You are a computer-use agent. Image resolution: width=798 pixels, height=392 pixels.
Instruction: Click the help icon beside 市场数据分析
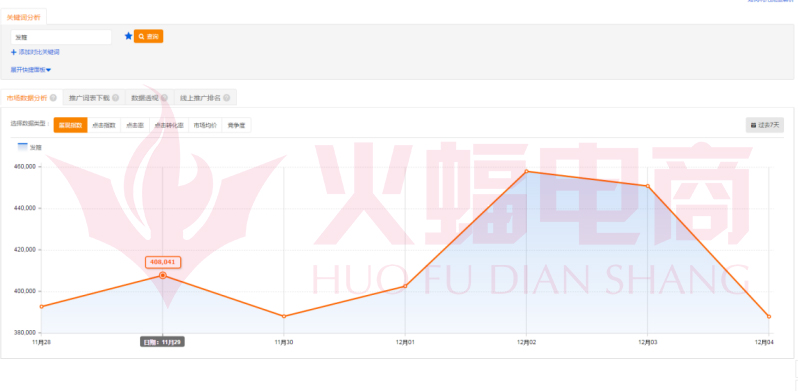53,98
